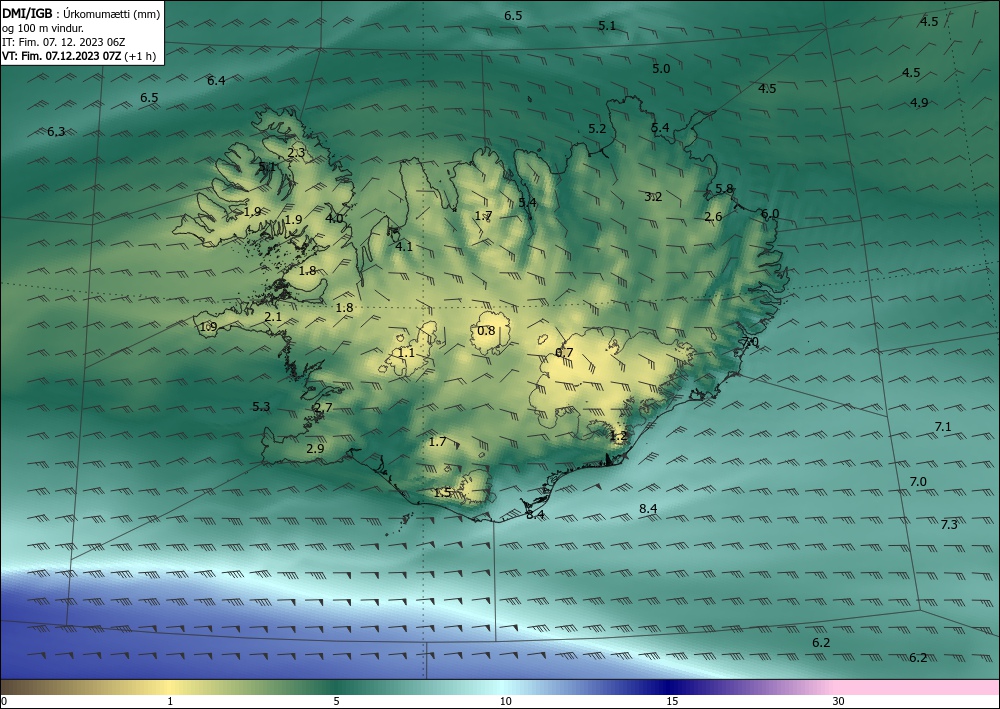This screenshot has height=709, width=1000.
Task: Click the 4.0 value label
Action: tap(334, 218)
